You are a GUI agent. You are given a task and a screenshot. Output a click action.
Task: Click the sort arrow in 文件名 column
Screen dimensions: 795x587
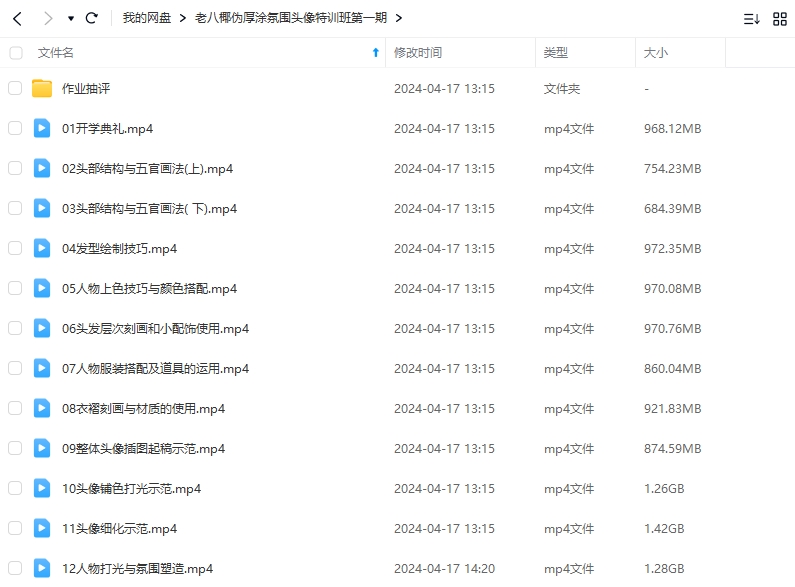376,52
